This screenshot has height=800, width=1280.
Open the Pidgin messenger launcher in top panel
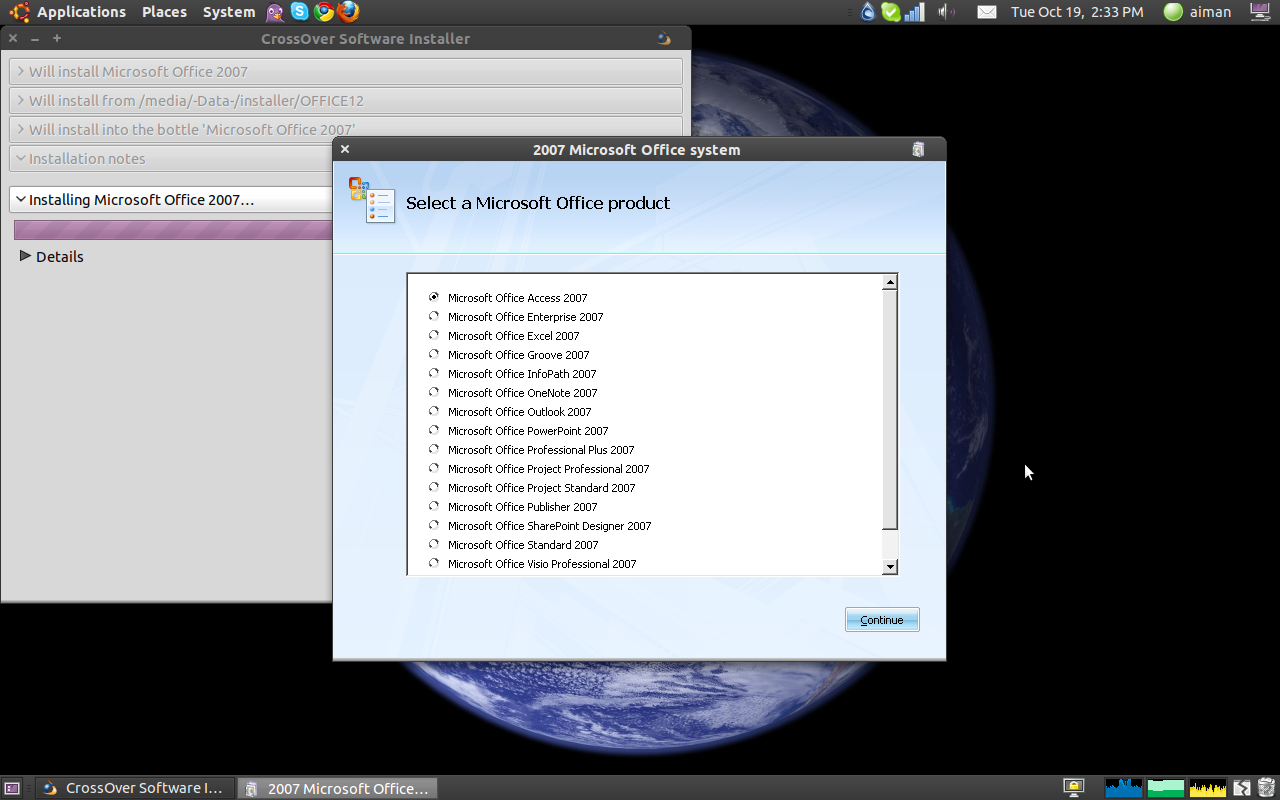[x=275, y=12]
